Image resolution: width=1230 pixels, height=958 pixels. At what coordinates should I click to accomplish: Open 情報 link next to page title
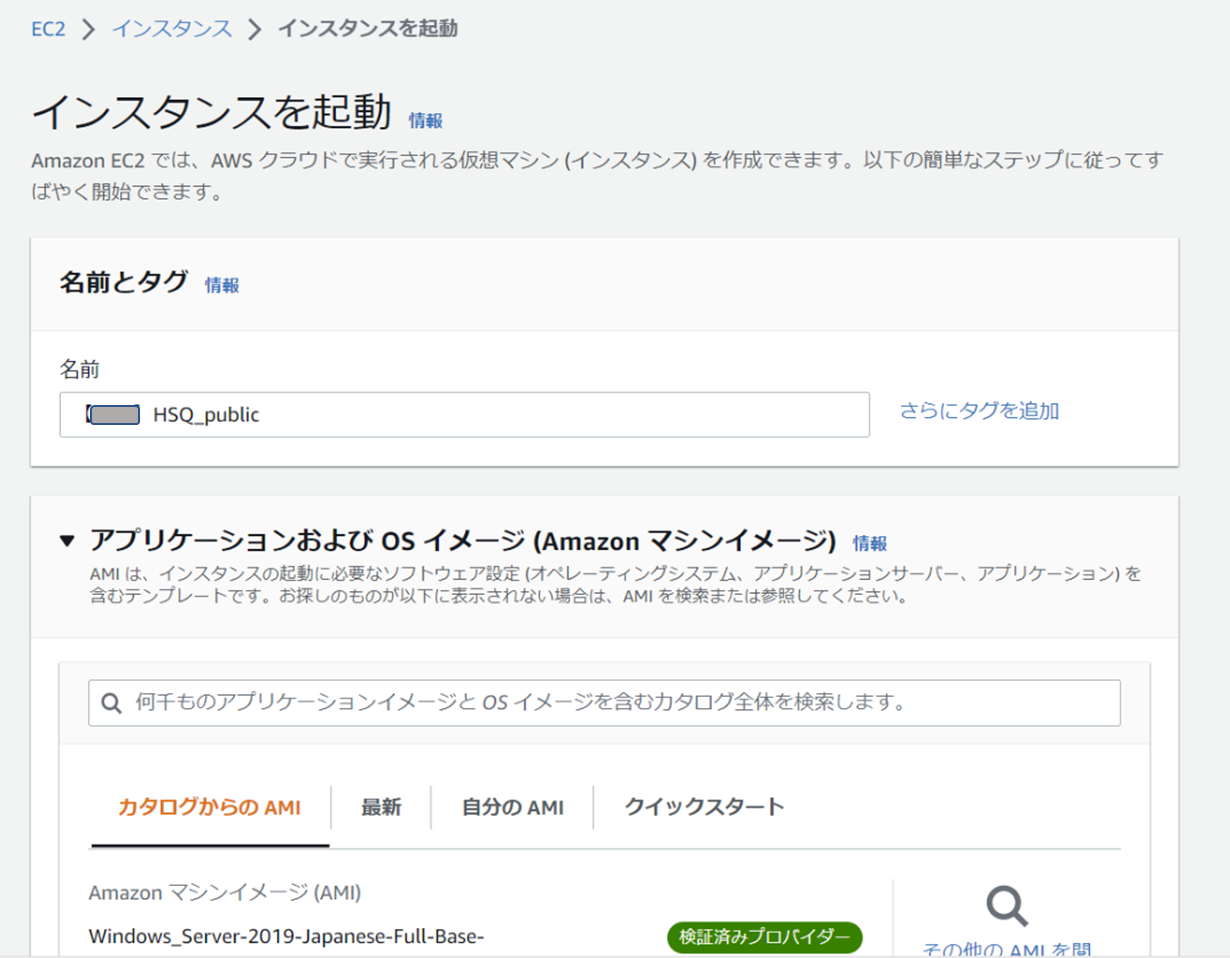pos(425,120)
